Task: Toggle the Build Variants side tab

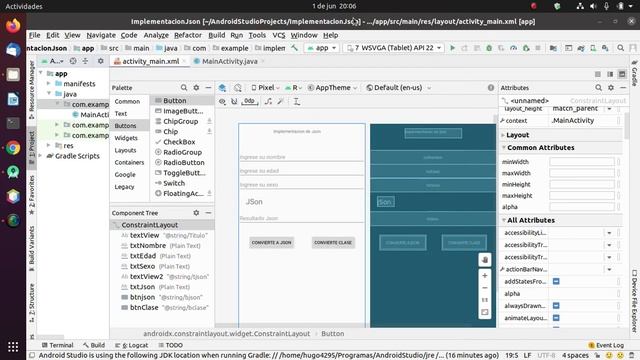Action: 32,249
